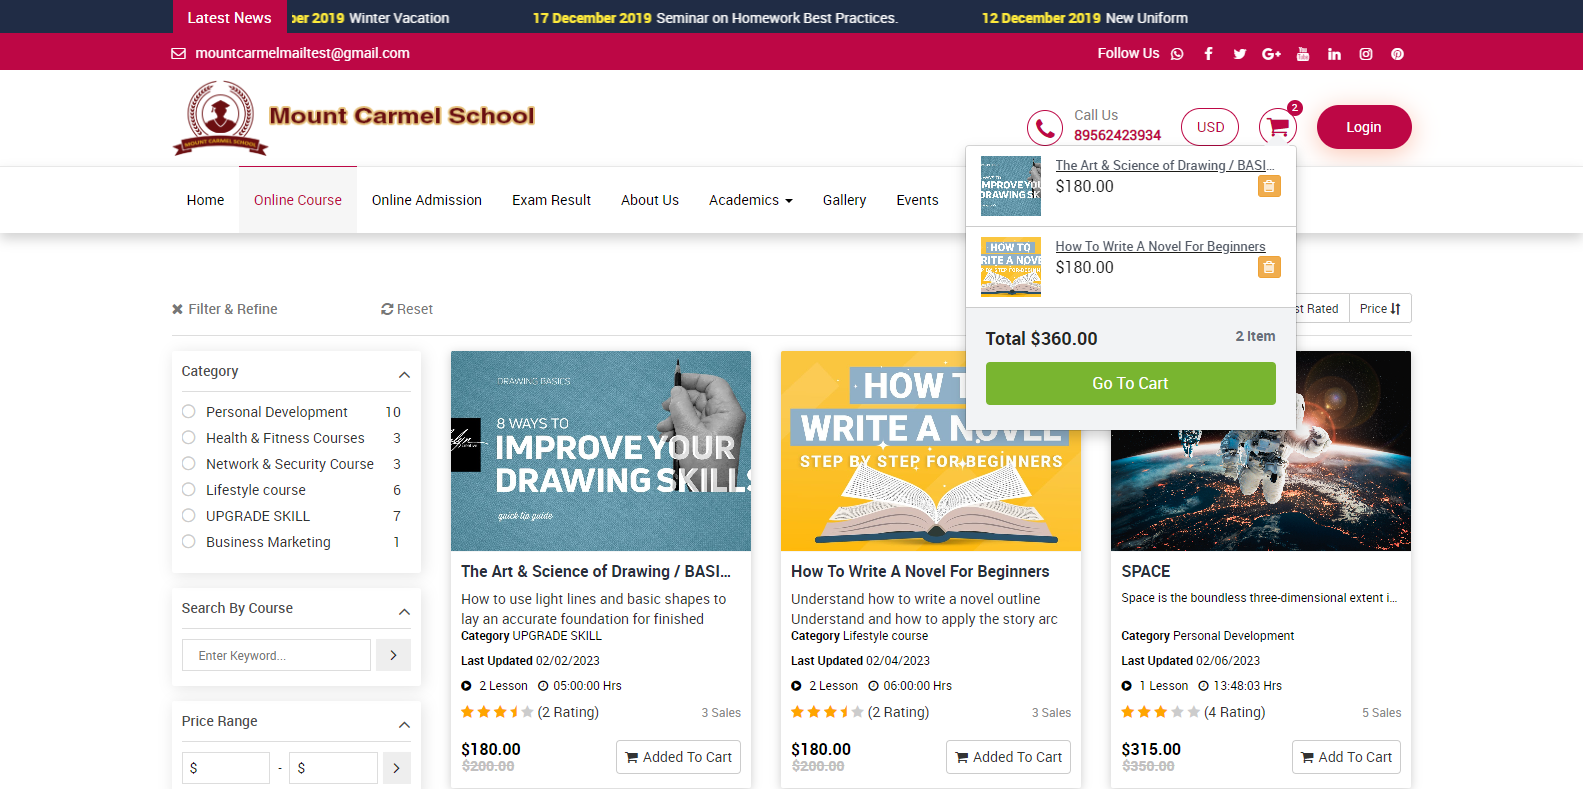Open the Gallery menu item

(x=844, y=200)
